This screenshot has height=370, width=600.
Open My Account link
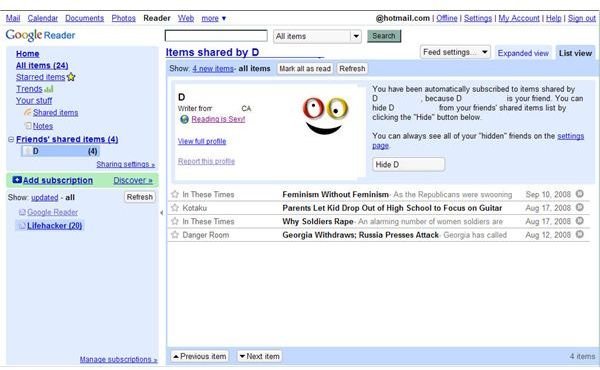519,18
